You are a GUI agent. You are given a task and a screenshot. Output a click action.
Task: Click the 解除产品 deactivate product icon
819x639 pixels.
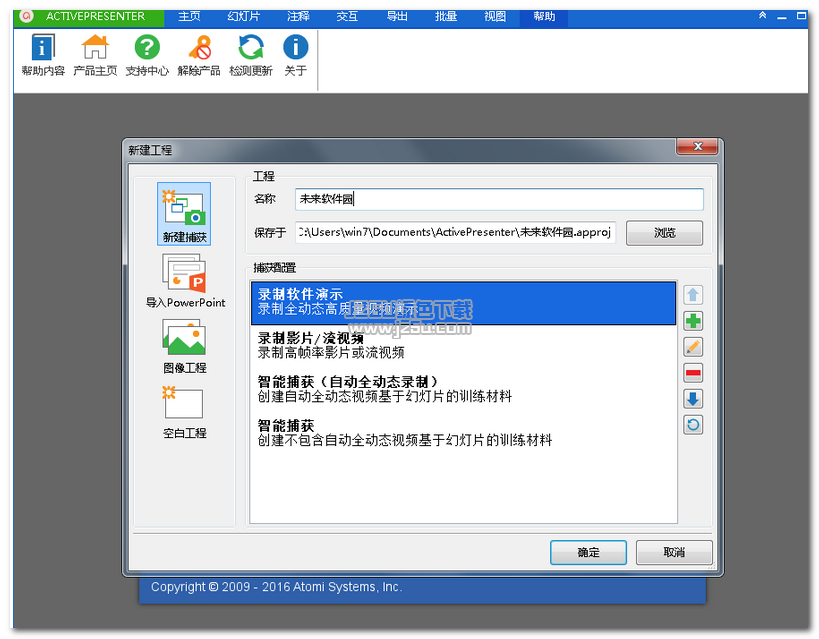198,54
